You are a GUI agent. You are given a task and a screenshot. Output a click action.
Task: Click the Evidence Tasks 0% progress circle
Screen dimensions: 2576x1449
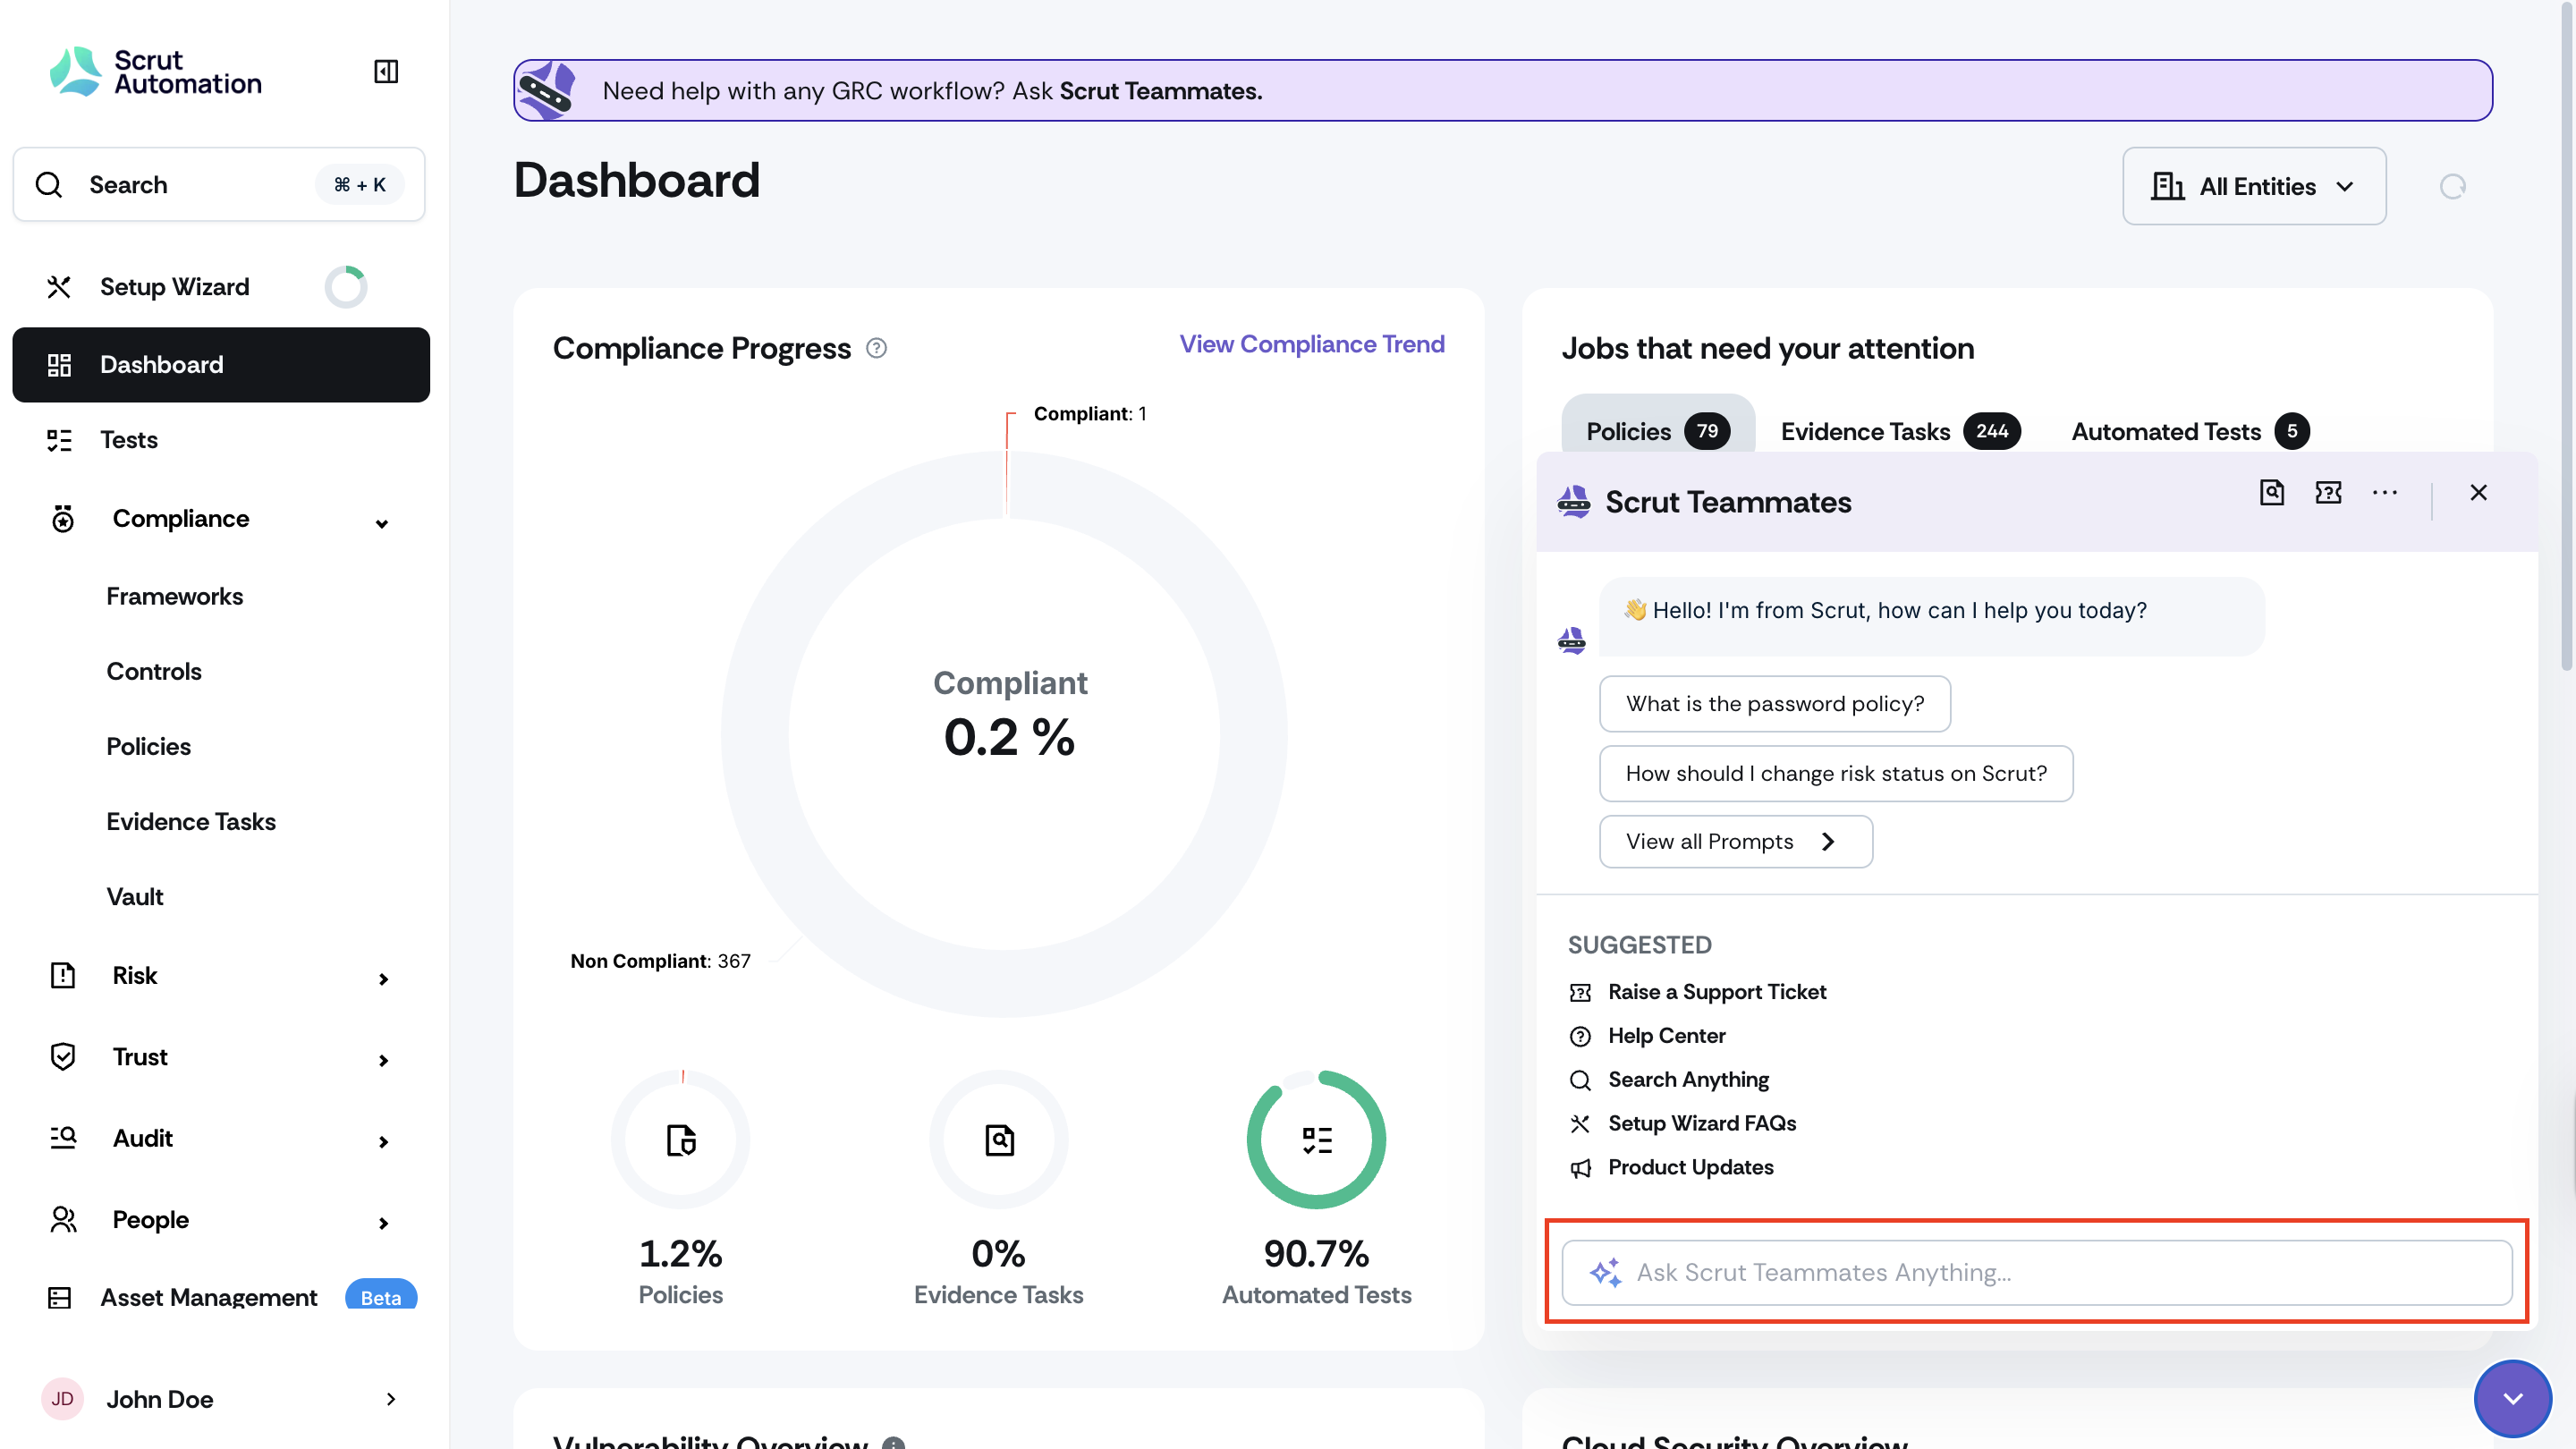(x=998, y=1139)
